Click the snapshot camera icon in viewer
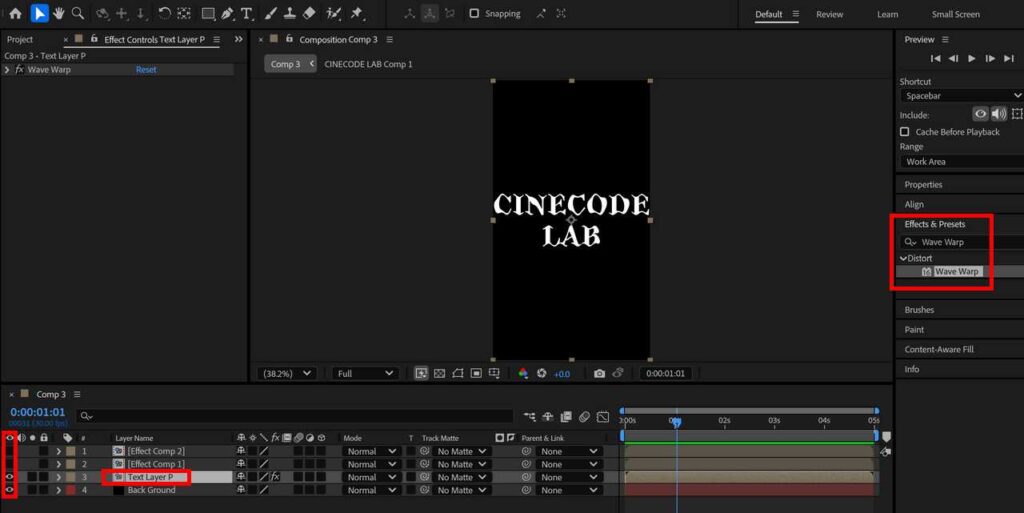The height and width of the screenshot is (513, 1024). click(599, 373)
